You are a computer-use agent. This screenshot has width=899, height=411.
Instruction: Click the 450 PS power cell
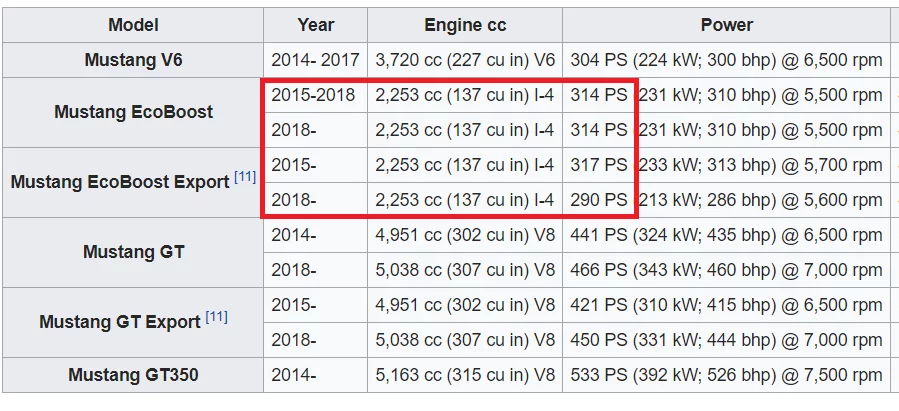(x=725, y=340)
